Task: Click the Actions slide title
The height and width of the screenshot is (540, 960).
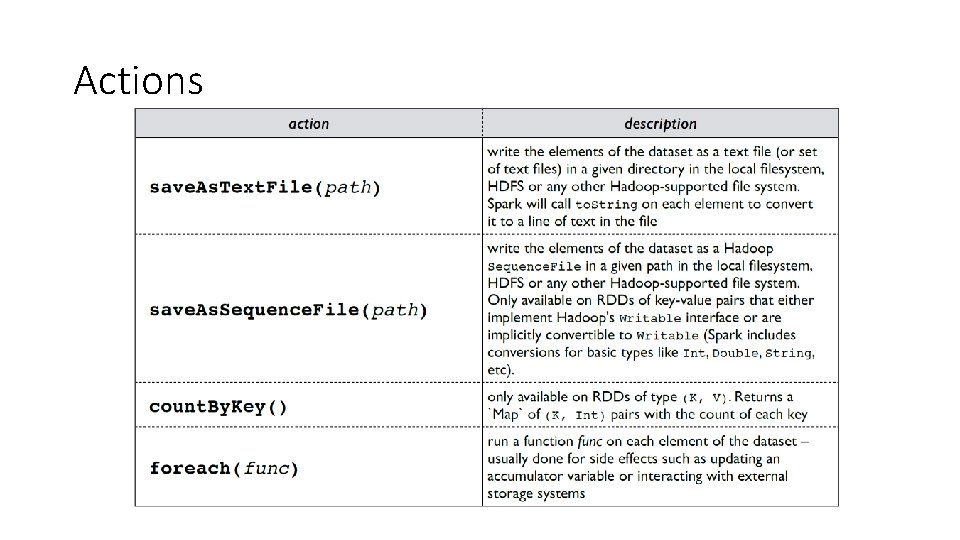Action: 138,80
